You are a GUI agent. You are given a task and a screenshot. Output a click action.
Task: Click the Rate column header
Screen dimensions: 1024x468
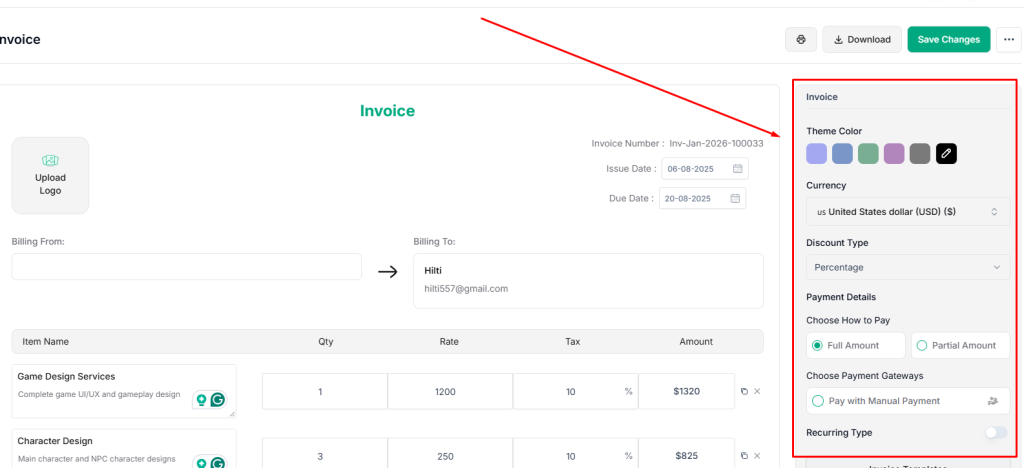449,341
